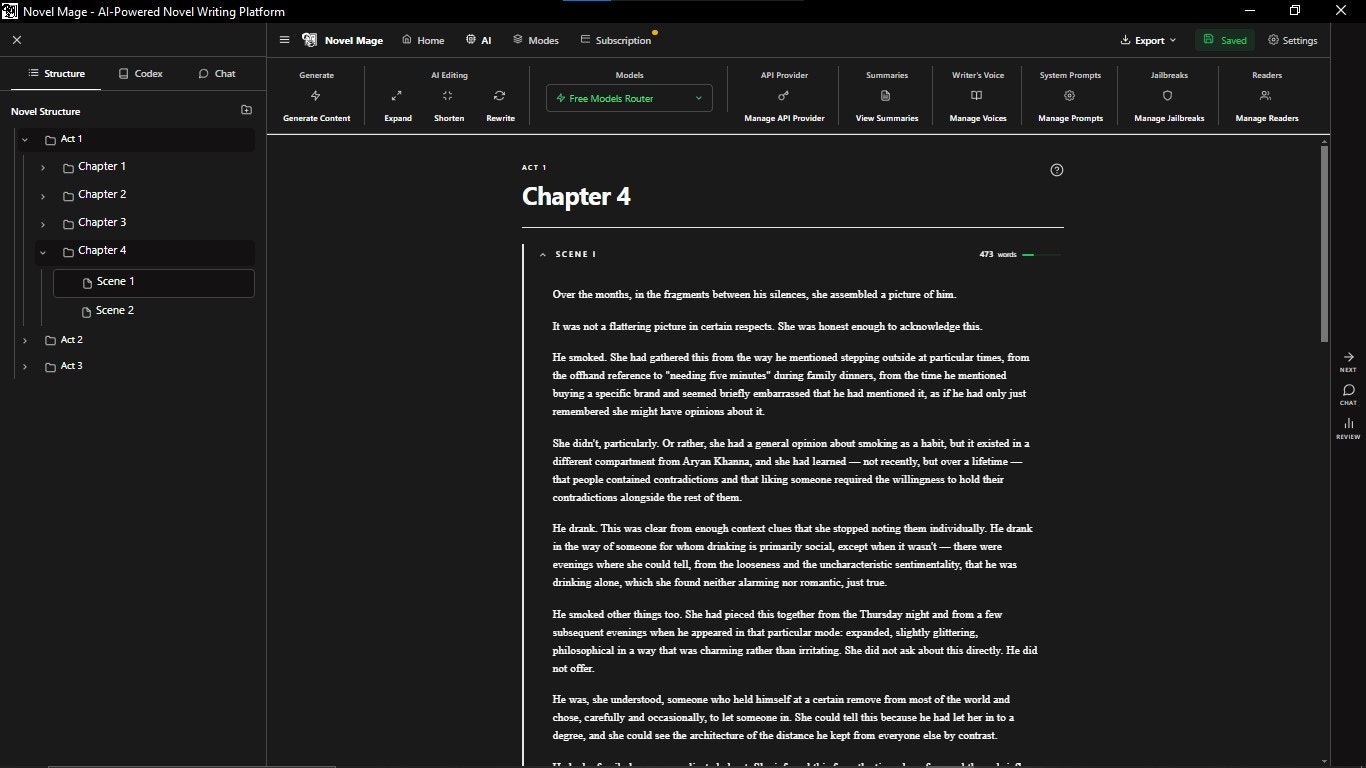Open the Free Models Router dropdown
The width and height of the screenshot is (1366, 768).
[629, 98]
